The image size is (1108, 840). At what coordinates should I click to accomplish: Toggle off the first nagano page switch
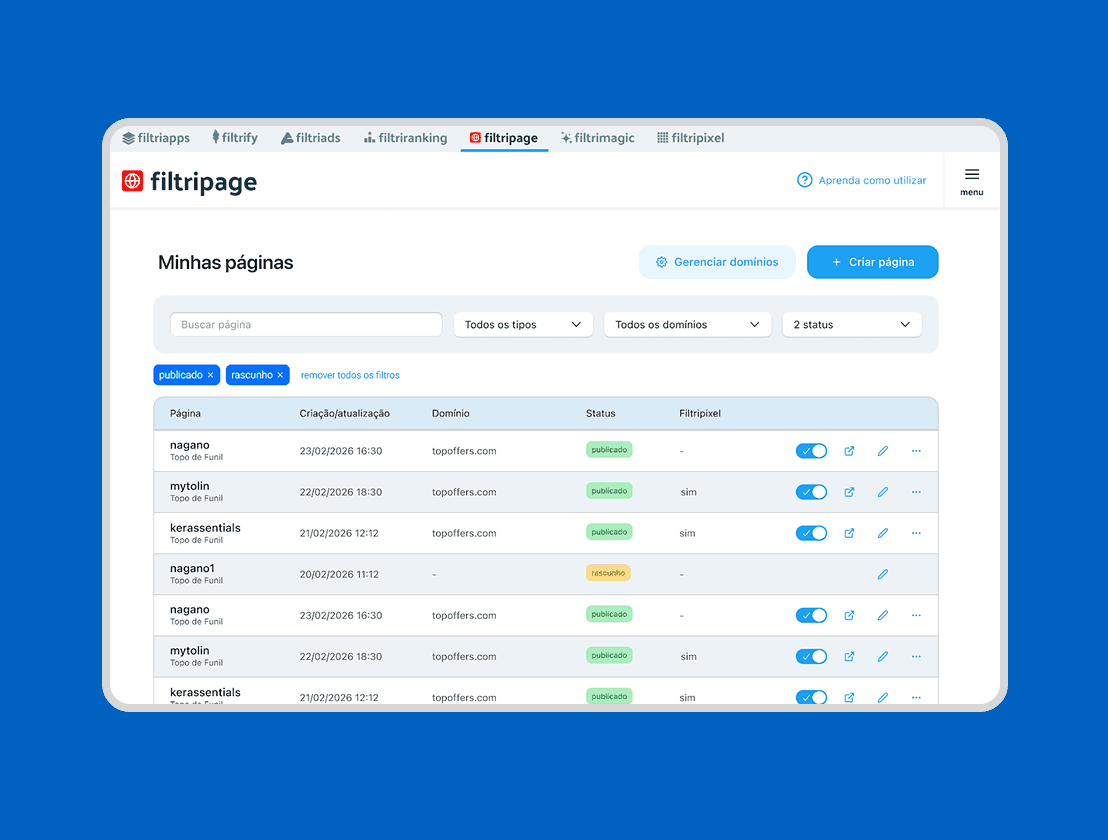(x=811, y=451)
